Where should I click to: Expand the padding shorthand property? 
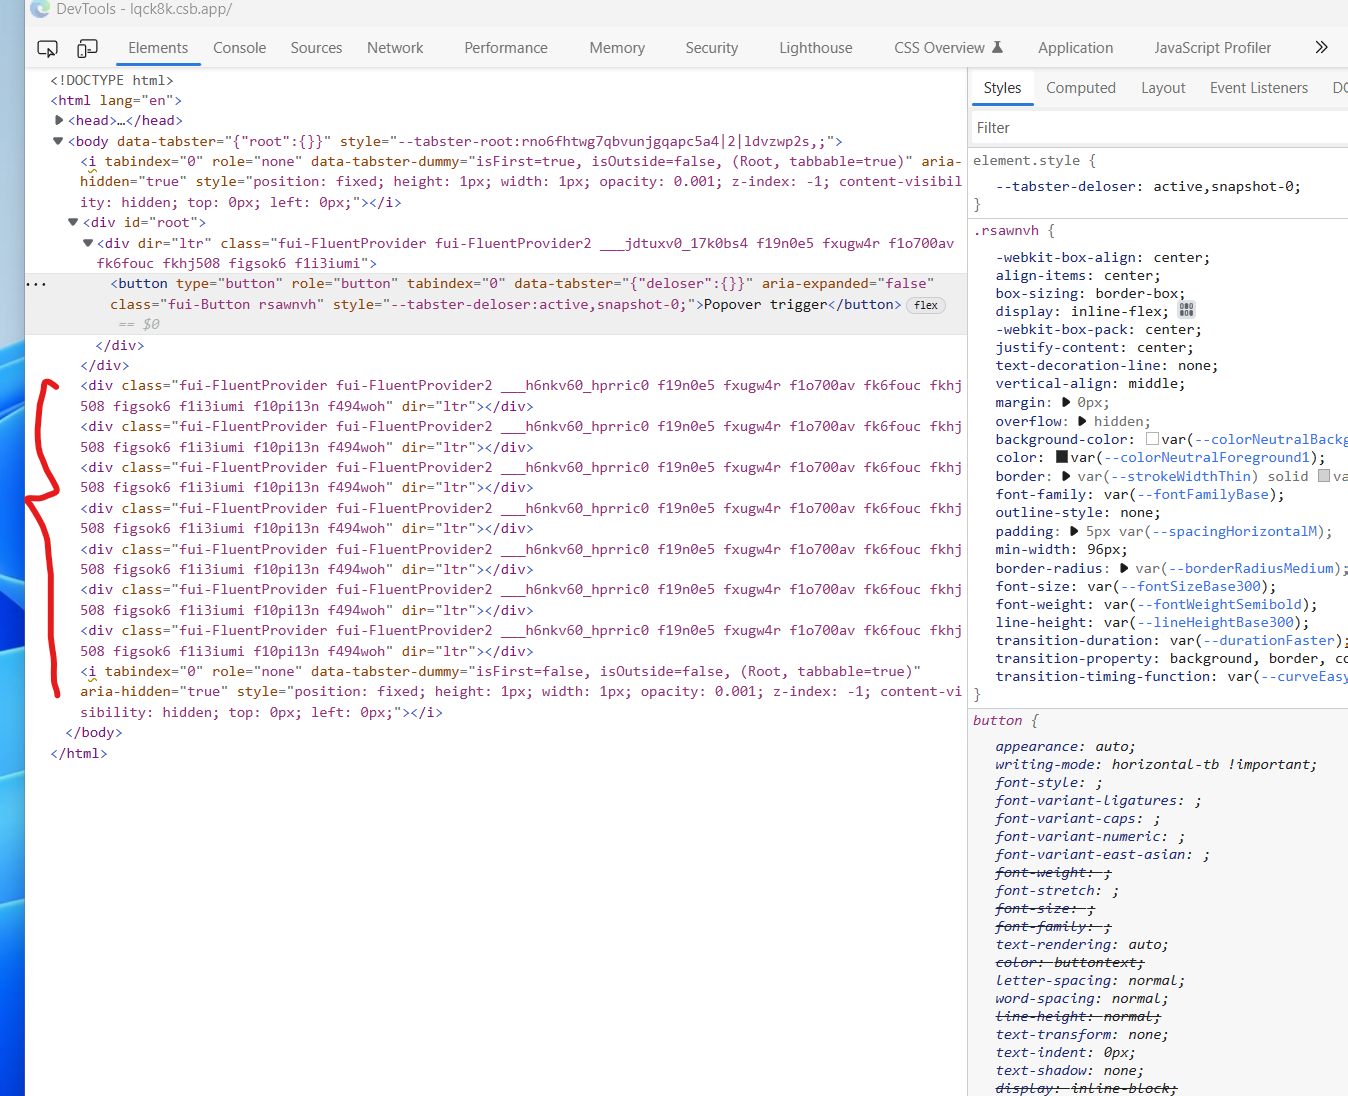tap(1072, 530)
